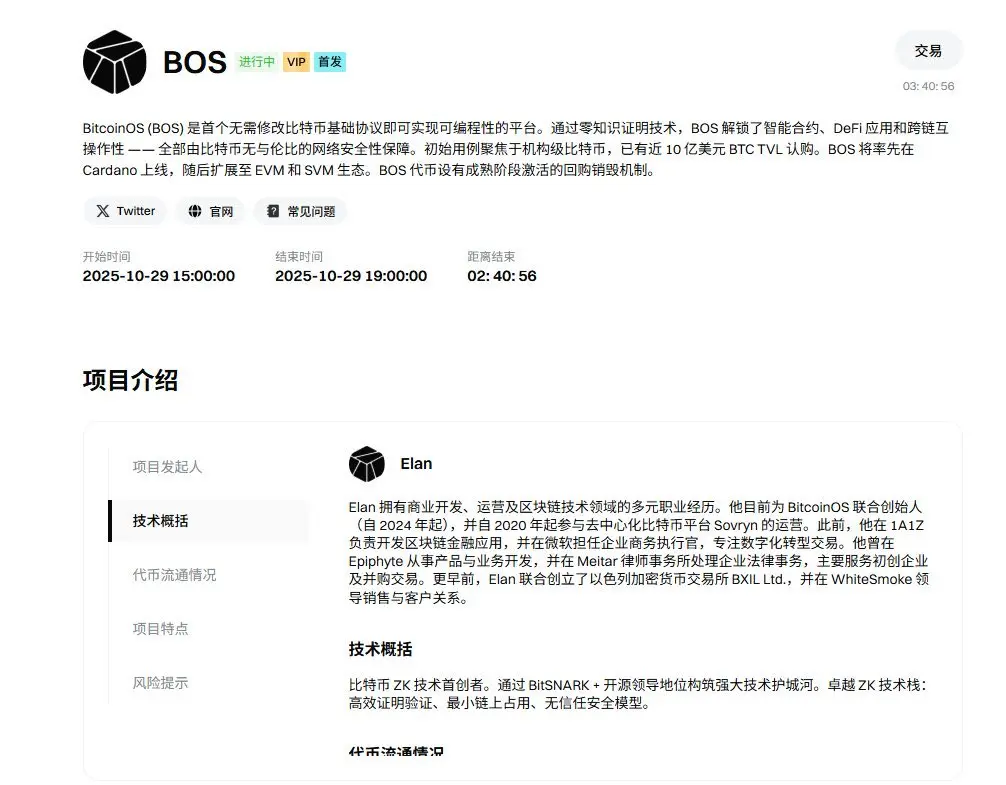
Task: Click the 结束时间 label
Action: pos(299,257)
